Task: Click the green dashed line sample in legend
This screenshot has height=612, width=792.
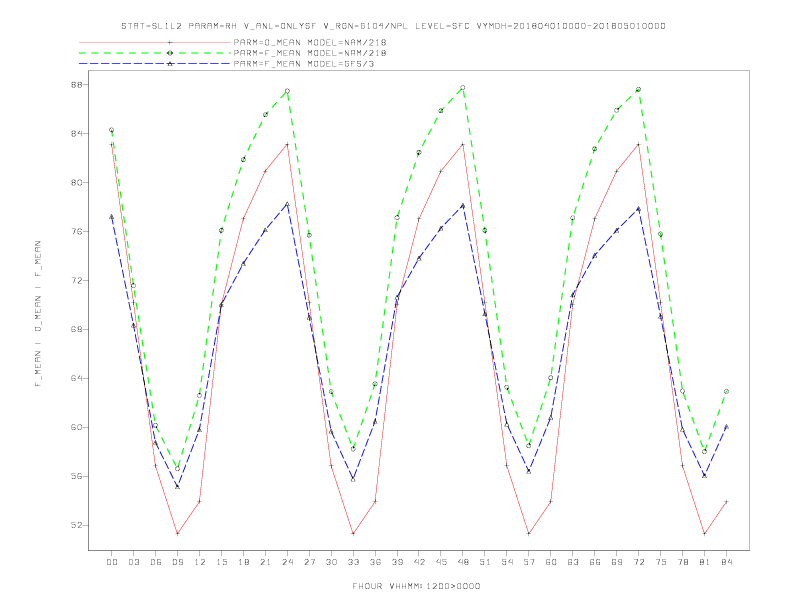Action: tap(155, 53)
